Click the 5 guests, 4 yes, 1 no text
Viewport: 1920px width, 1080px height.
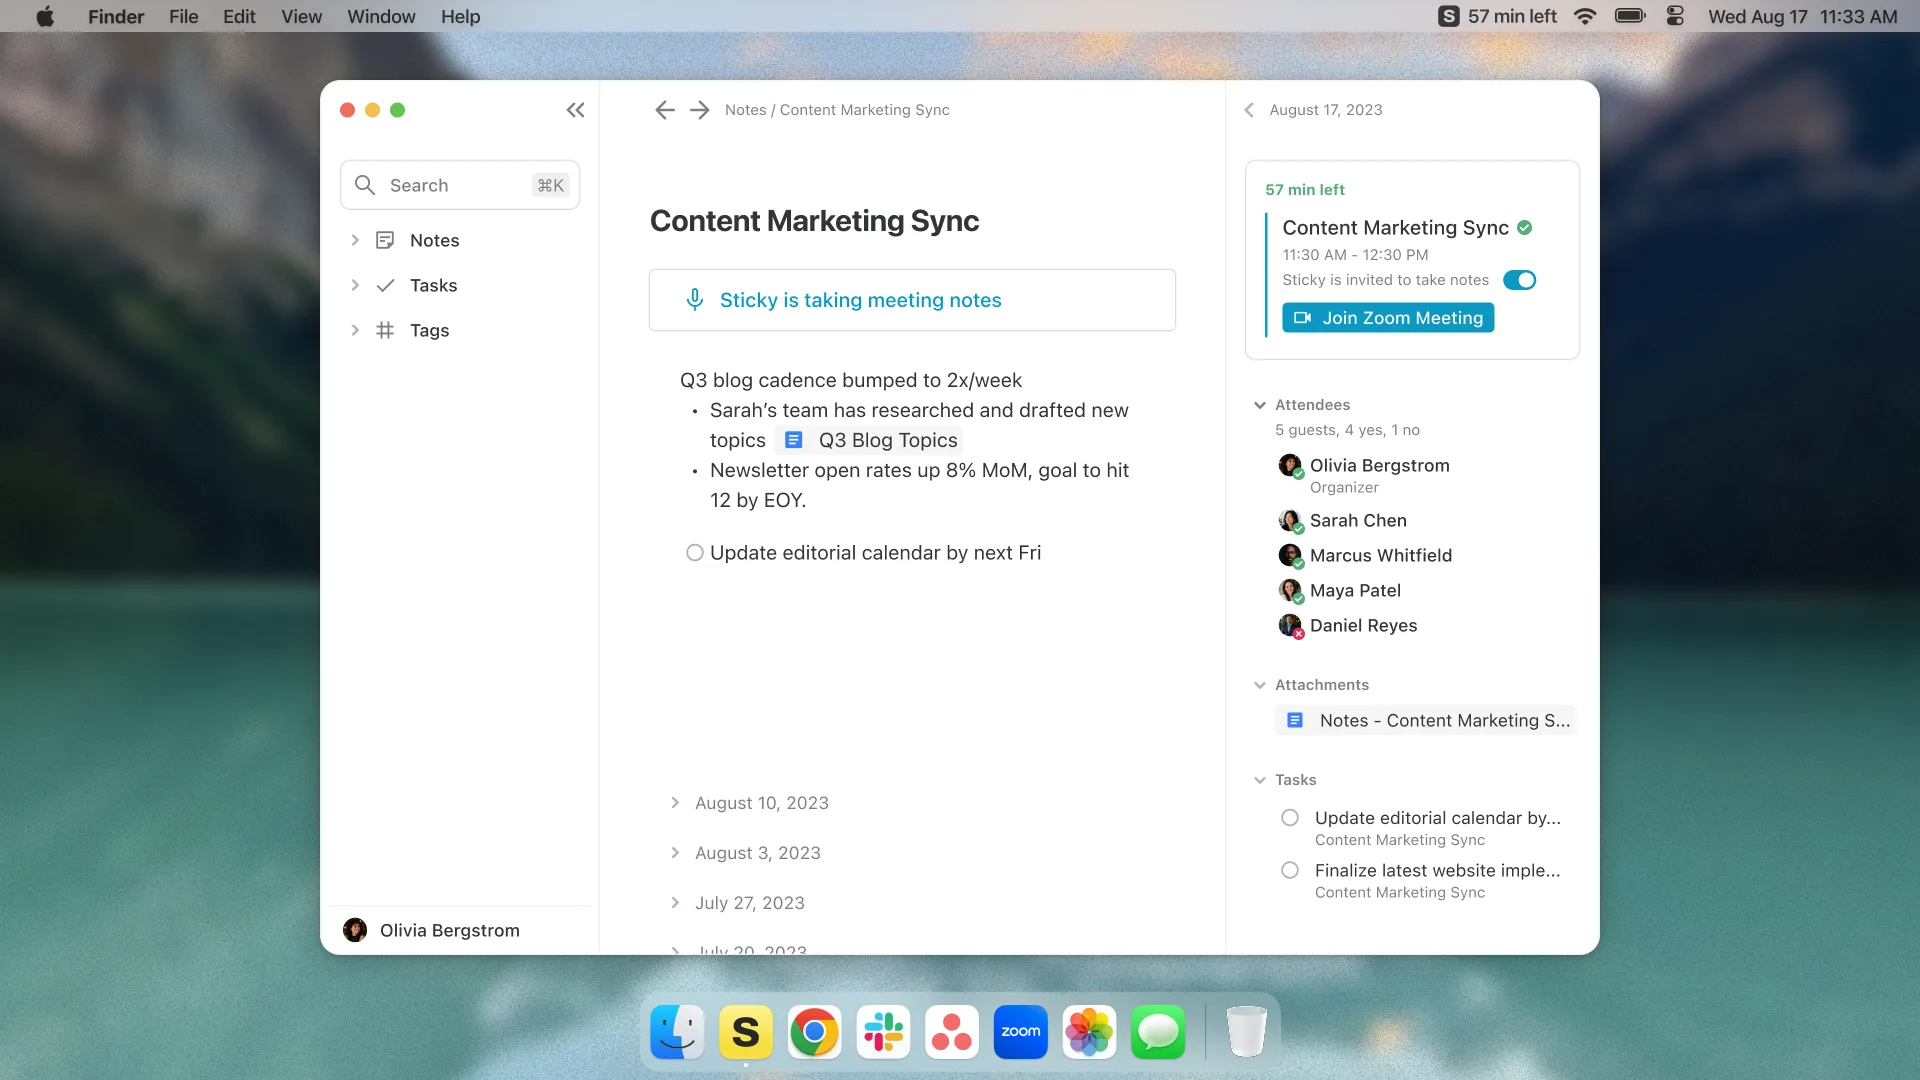(x=1347, y=430)
